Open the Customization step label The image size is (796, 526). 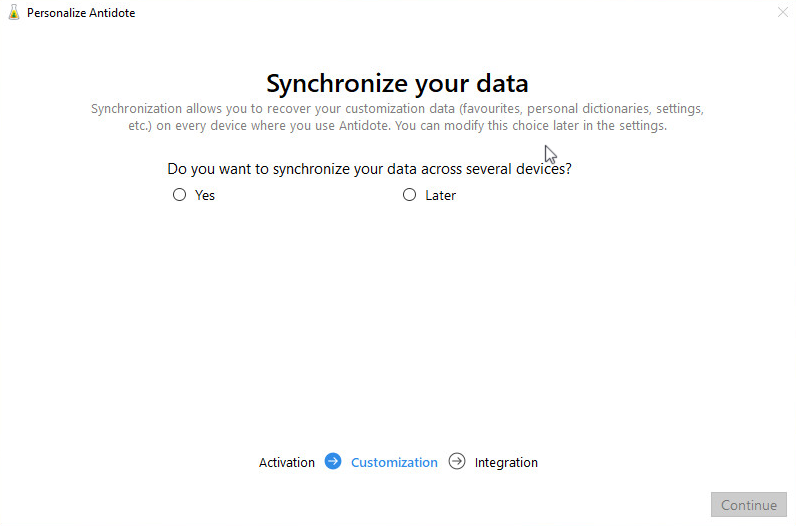tap(394, 463)
